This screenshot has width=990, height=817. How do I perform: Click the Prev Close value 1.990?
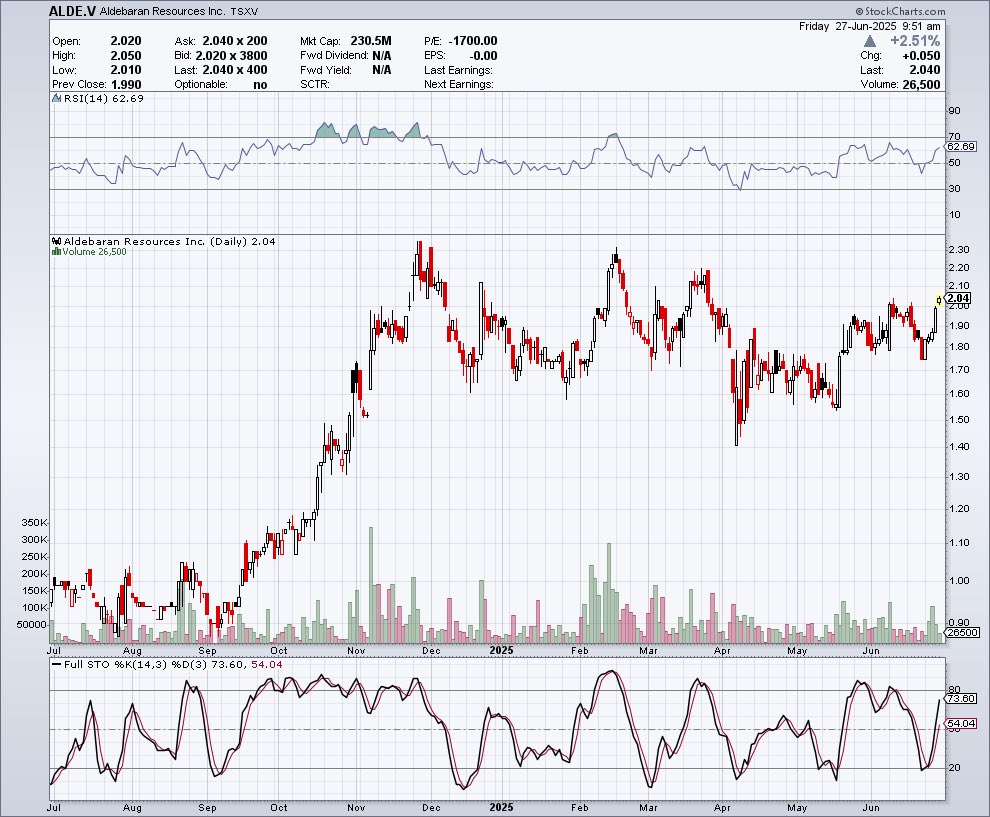pos(126,85)
